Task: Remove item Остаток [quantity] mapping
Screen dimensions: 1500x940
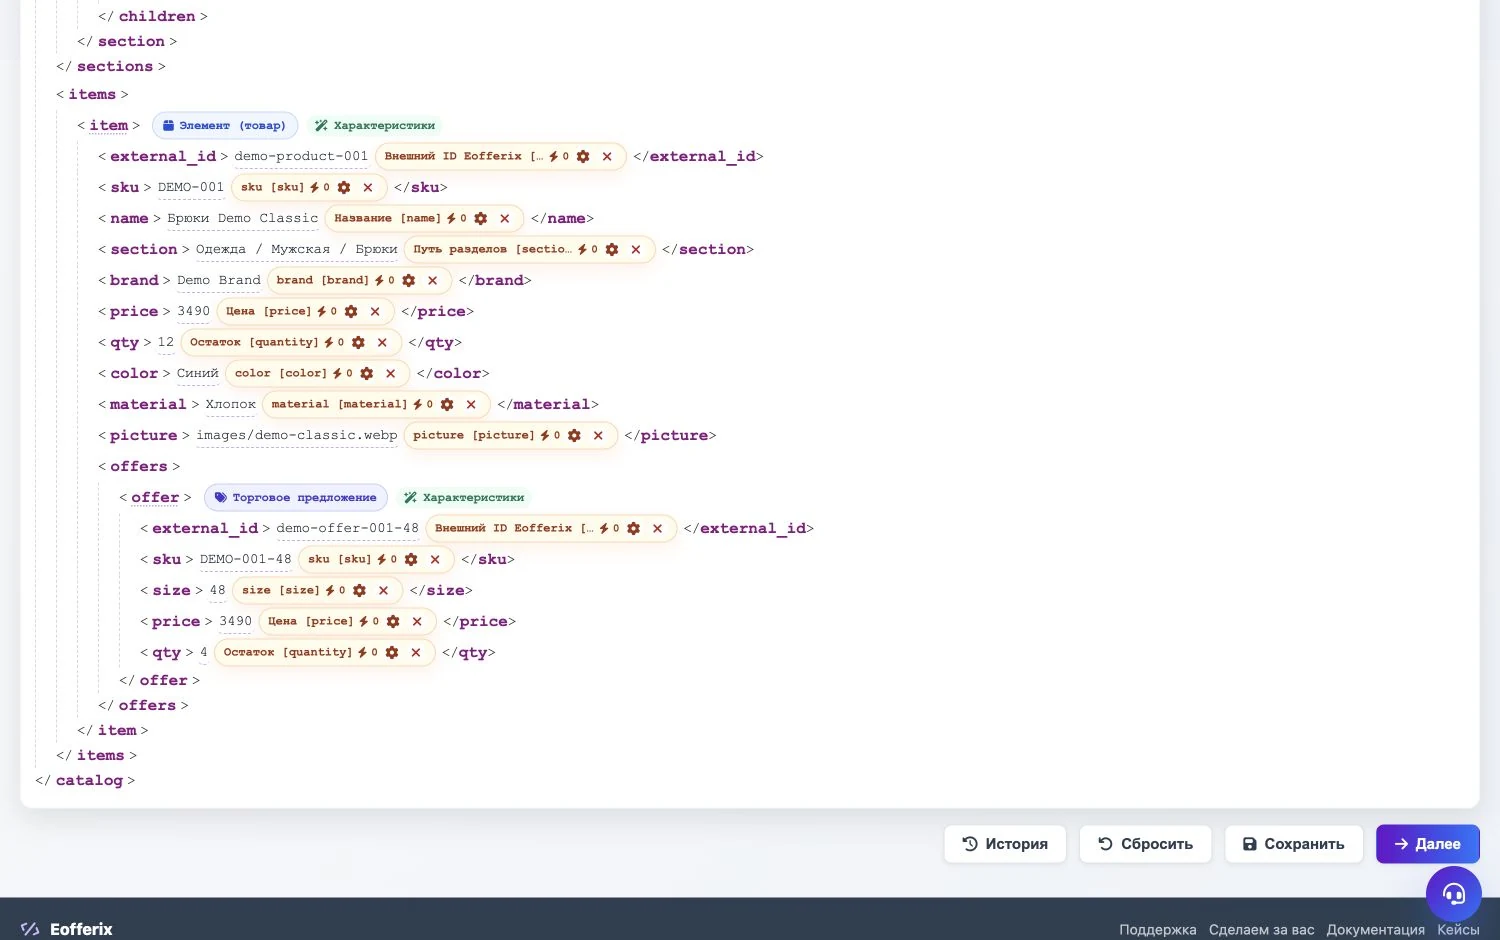Action: coord(382,343)
